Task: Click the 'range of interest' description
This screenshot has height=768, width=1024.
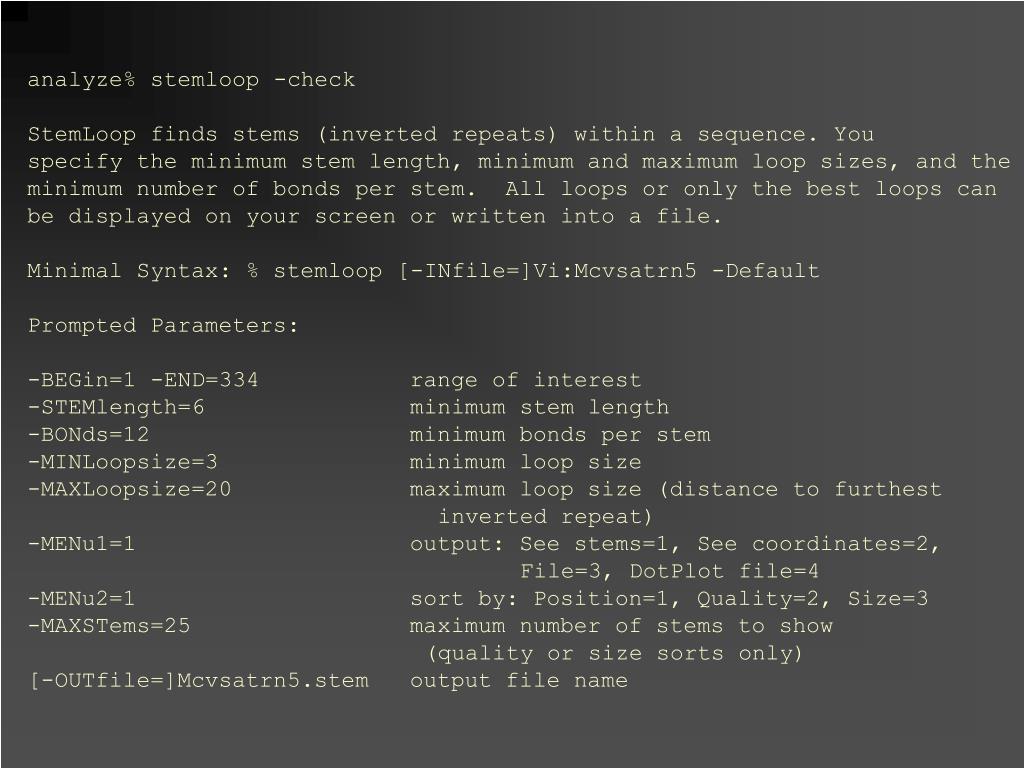Action: pyautogui.click(x=526, y=380)
